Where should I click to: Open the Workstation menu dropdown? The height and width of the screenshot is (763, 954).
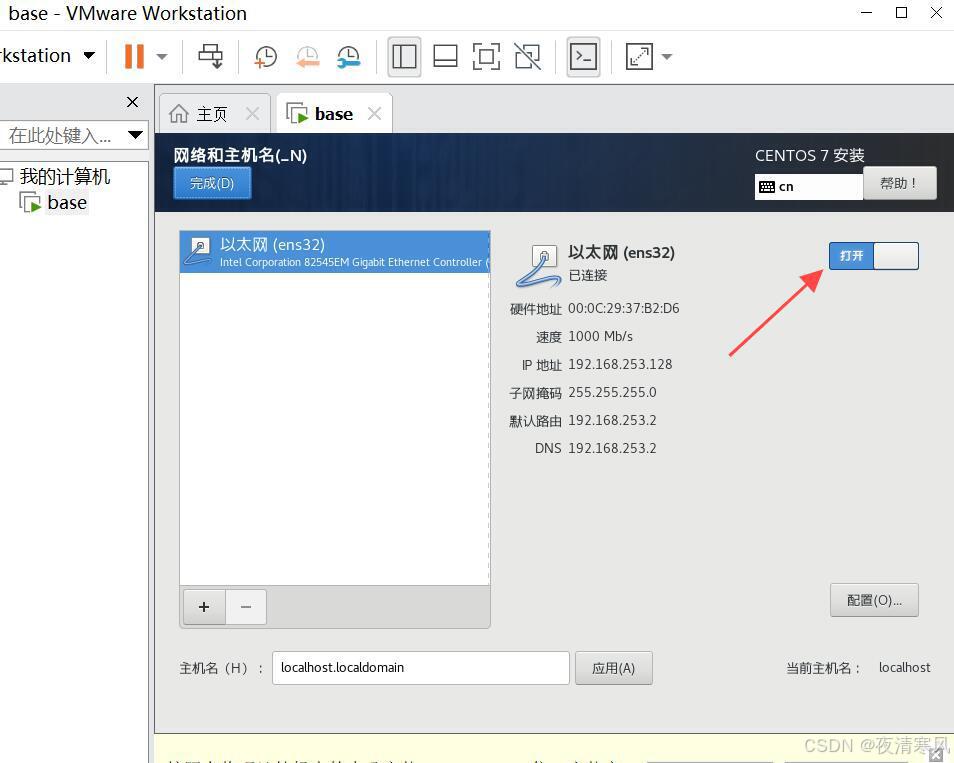coord(89,55)
